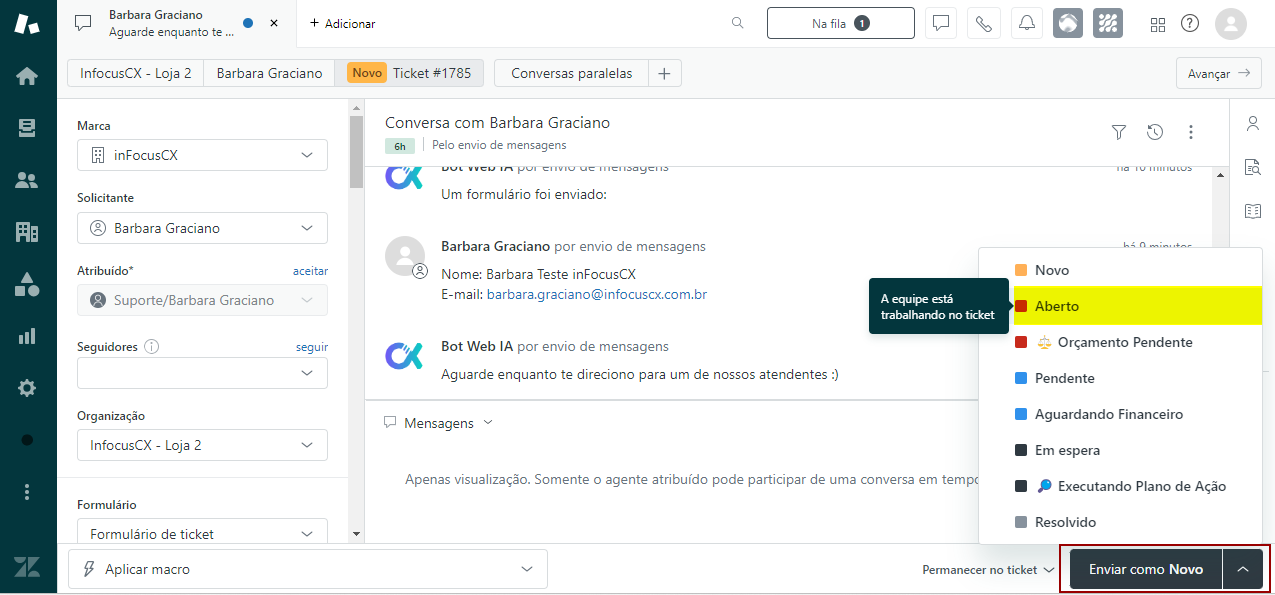Expand submit status options chevron
The image size is (1275, 595).
coord(1242,569)
